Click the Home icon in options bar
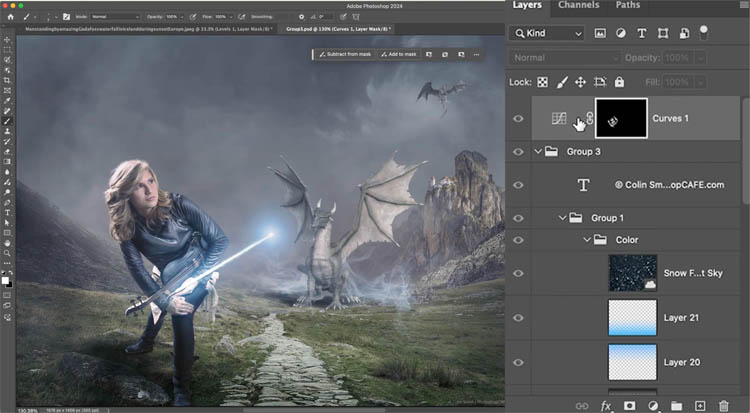 [11, 17]
